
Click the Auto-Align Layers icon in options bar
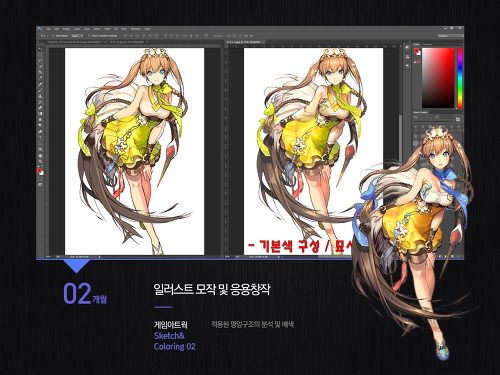point(205,36)
